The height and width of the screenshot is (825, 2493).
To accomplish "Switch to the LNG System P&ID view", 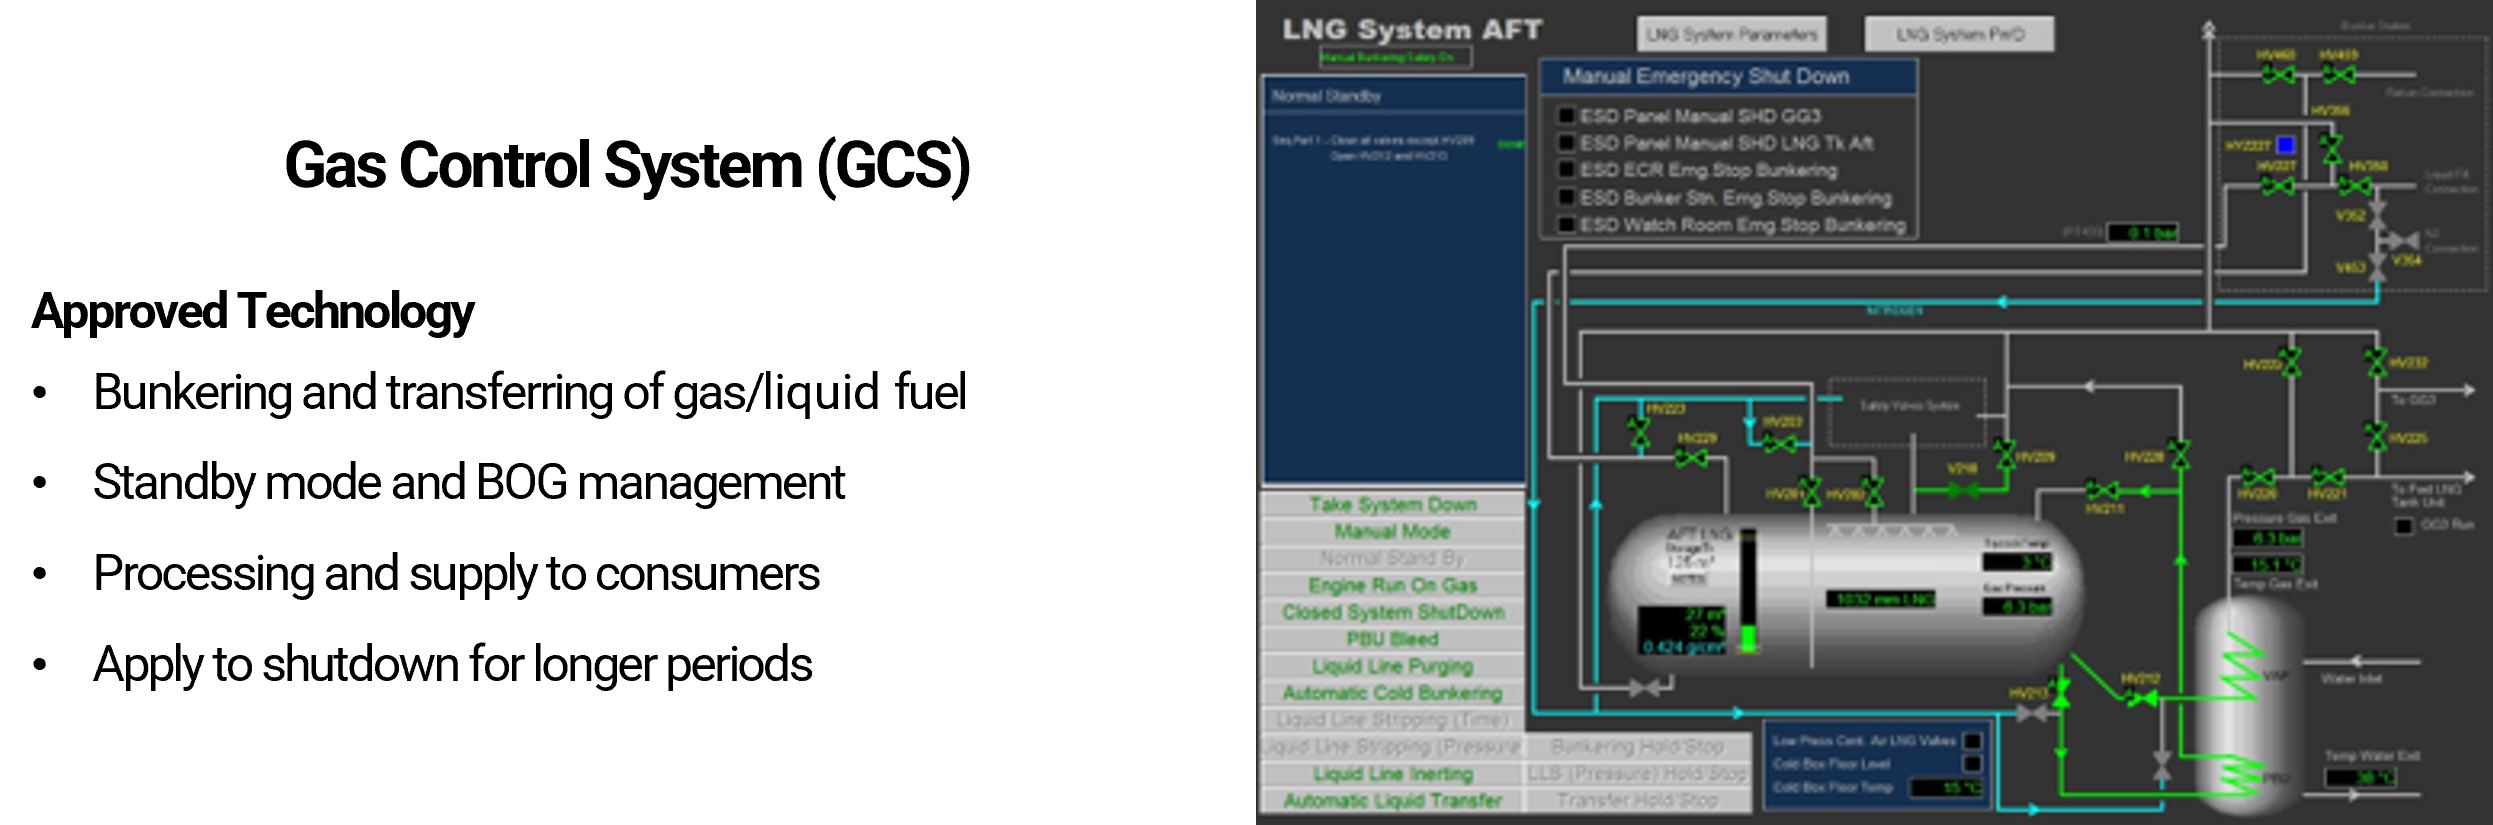I will click(x=1959, y=34).
